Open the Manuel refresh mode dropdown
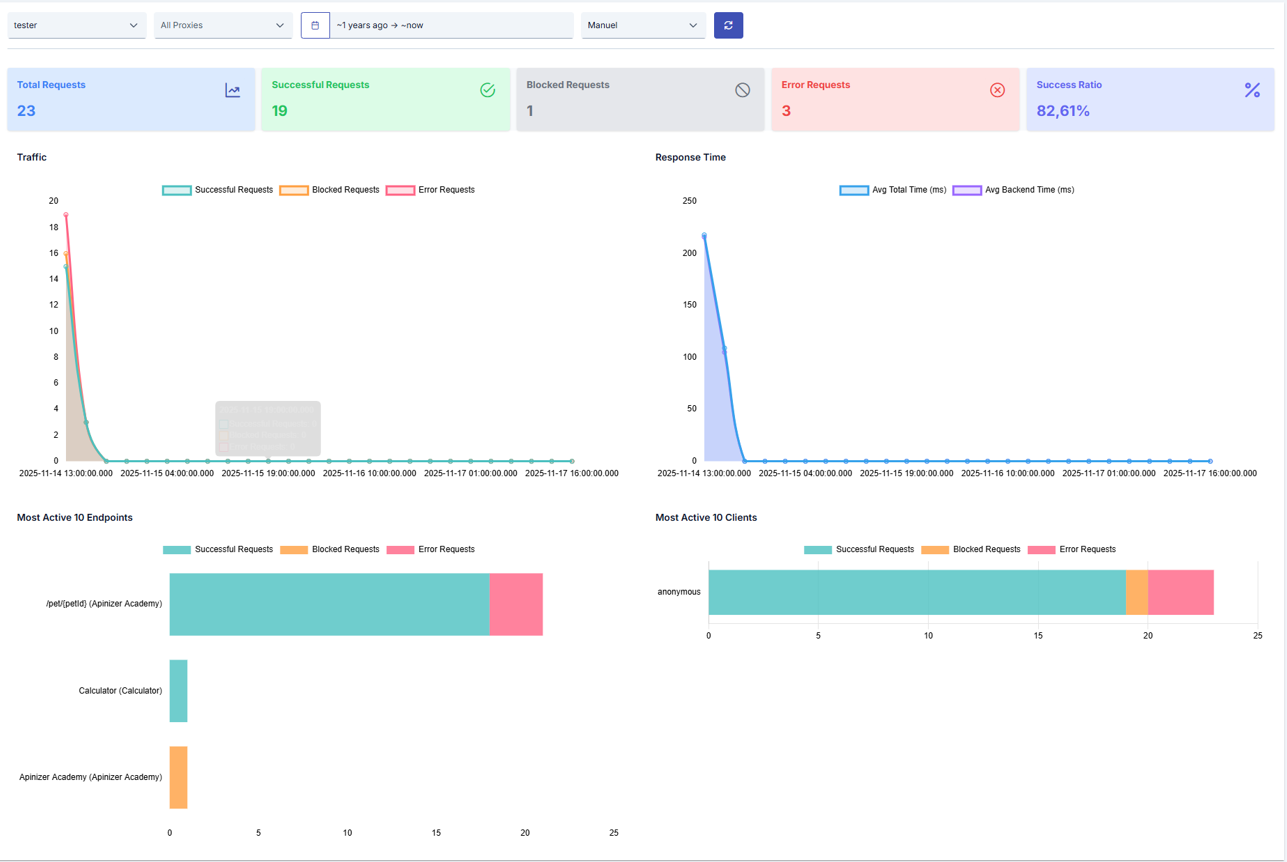 coord(643,26)
